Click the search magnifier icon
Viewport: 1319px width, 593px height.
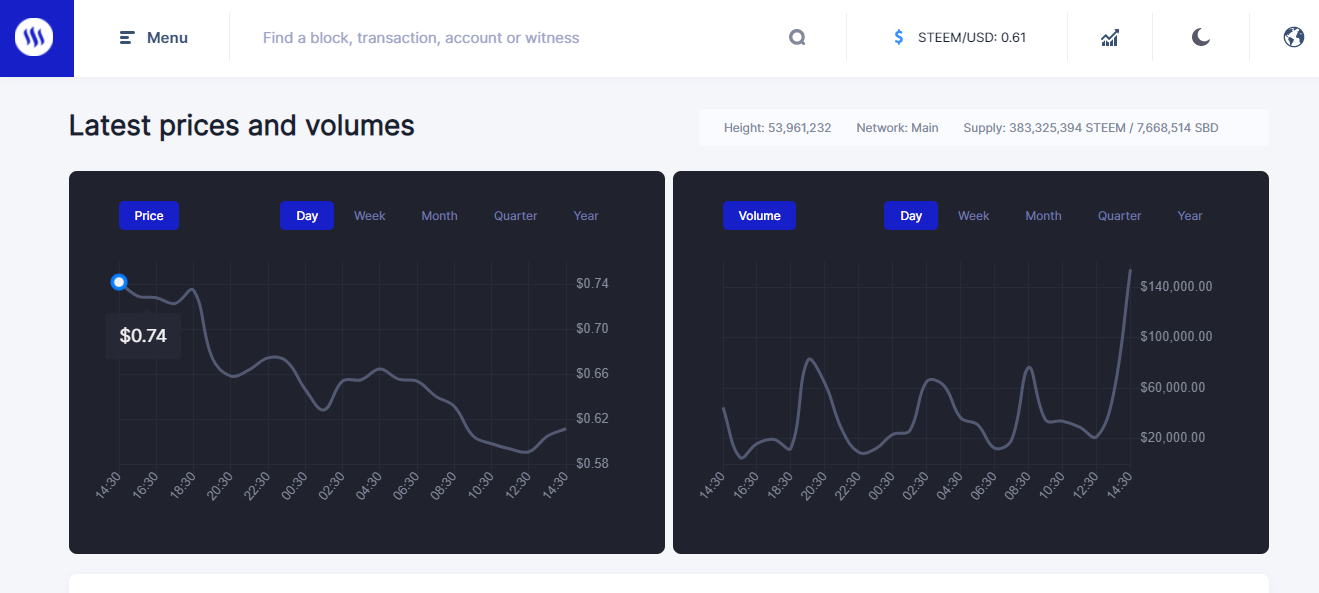[797, 38]
